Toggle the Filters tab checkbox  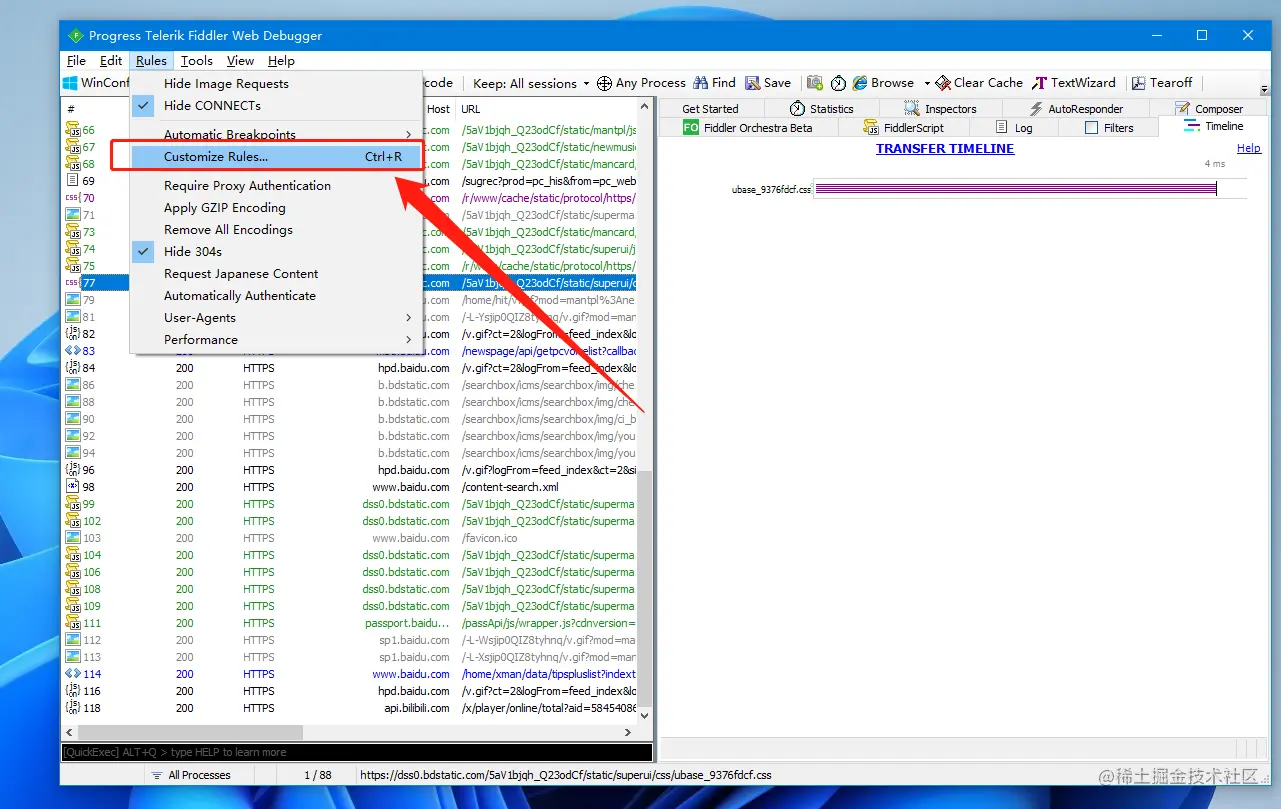click(1091, 128)
